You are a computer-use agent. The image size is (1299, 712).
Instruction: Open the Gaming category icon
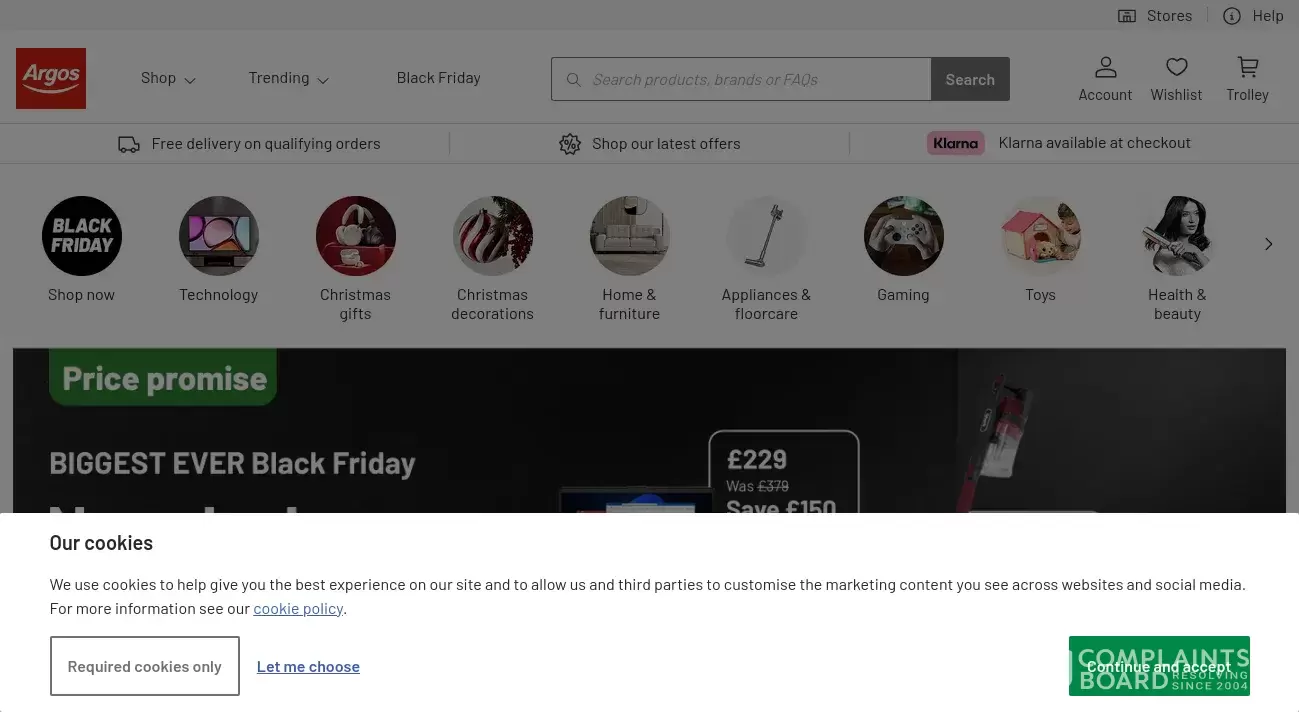[x=903, y=236]
